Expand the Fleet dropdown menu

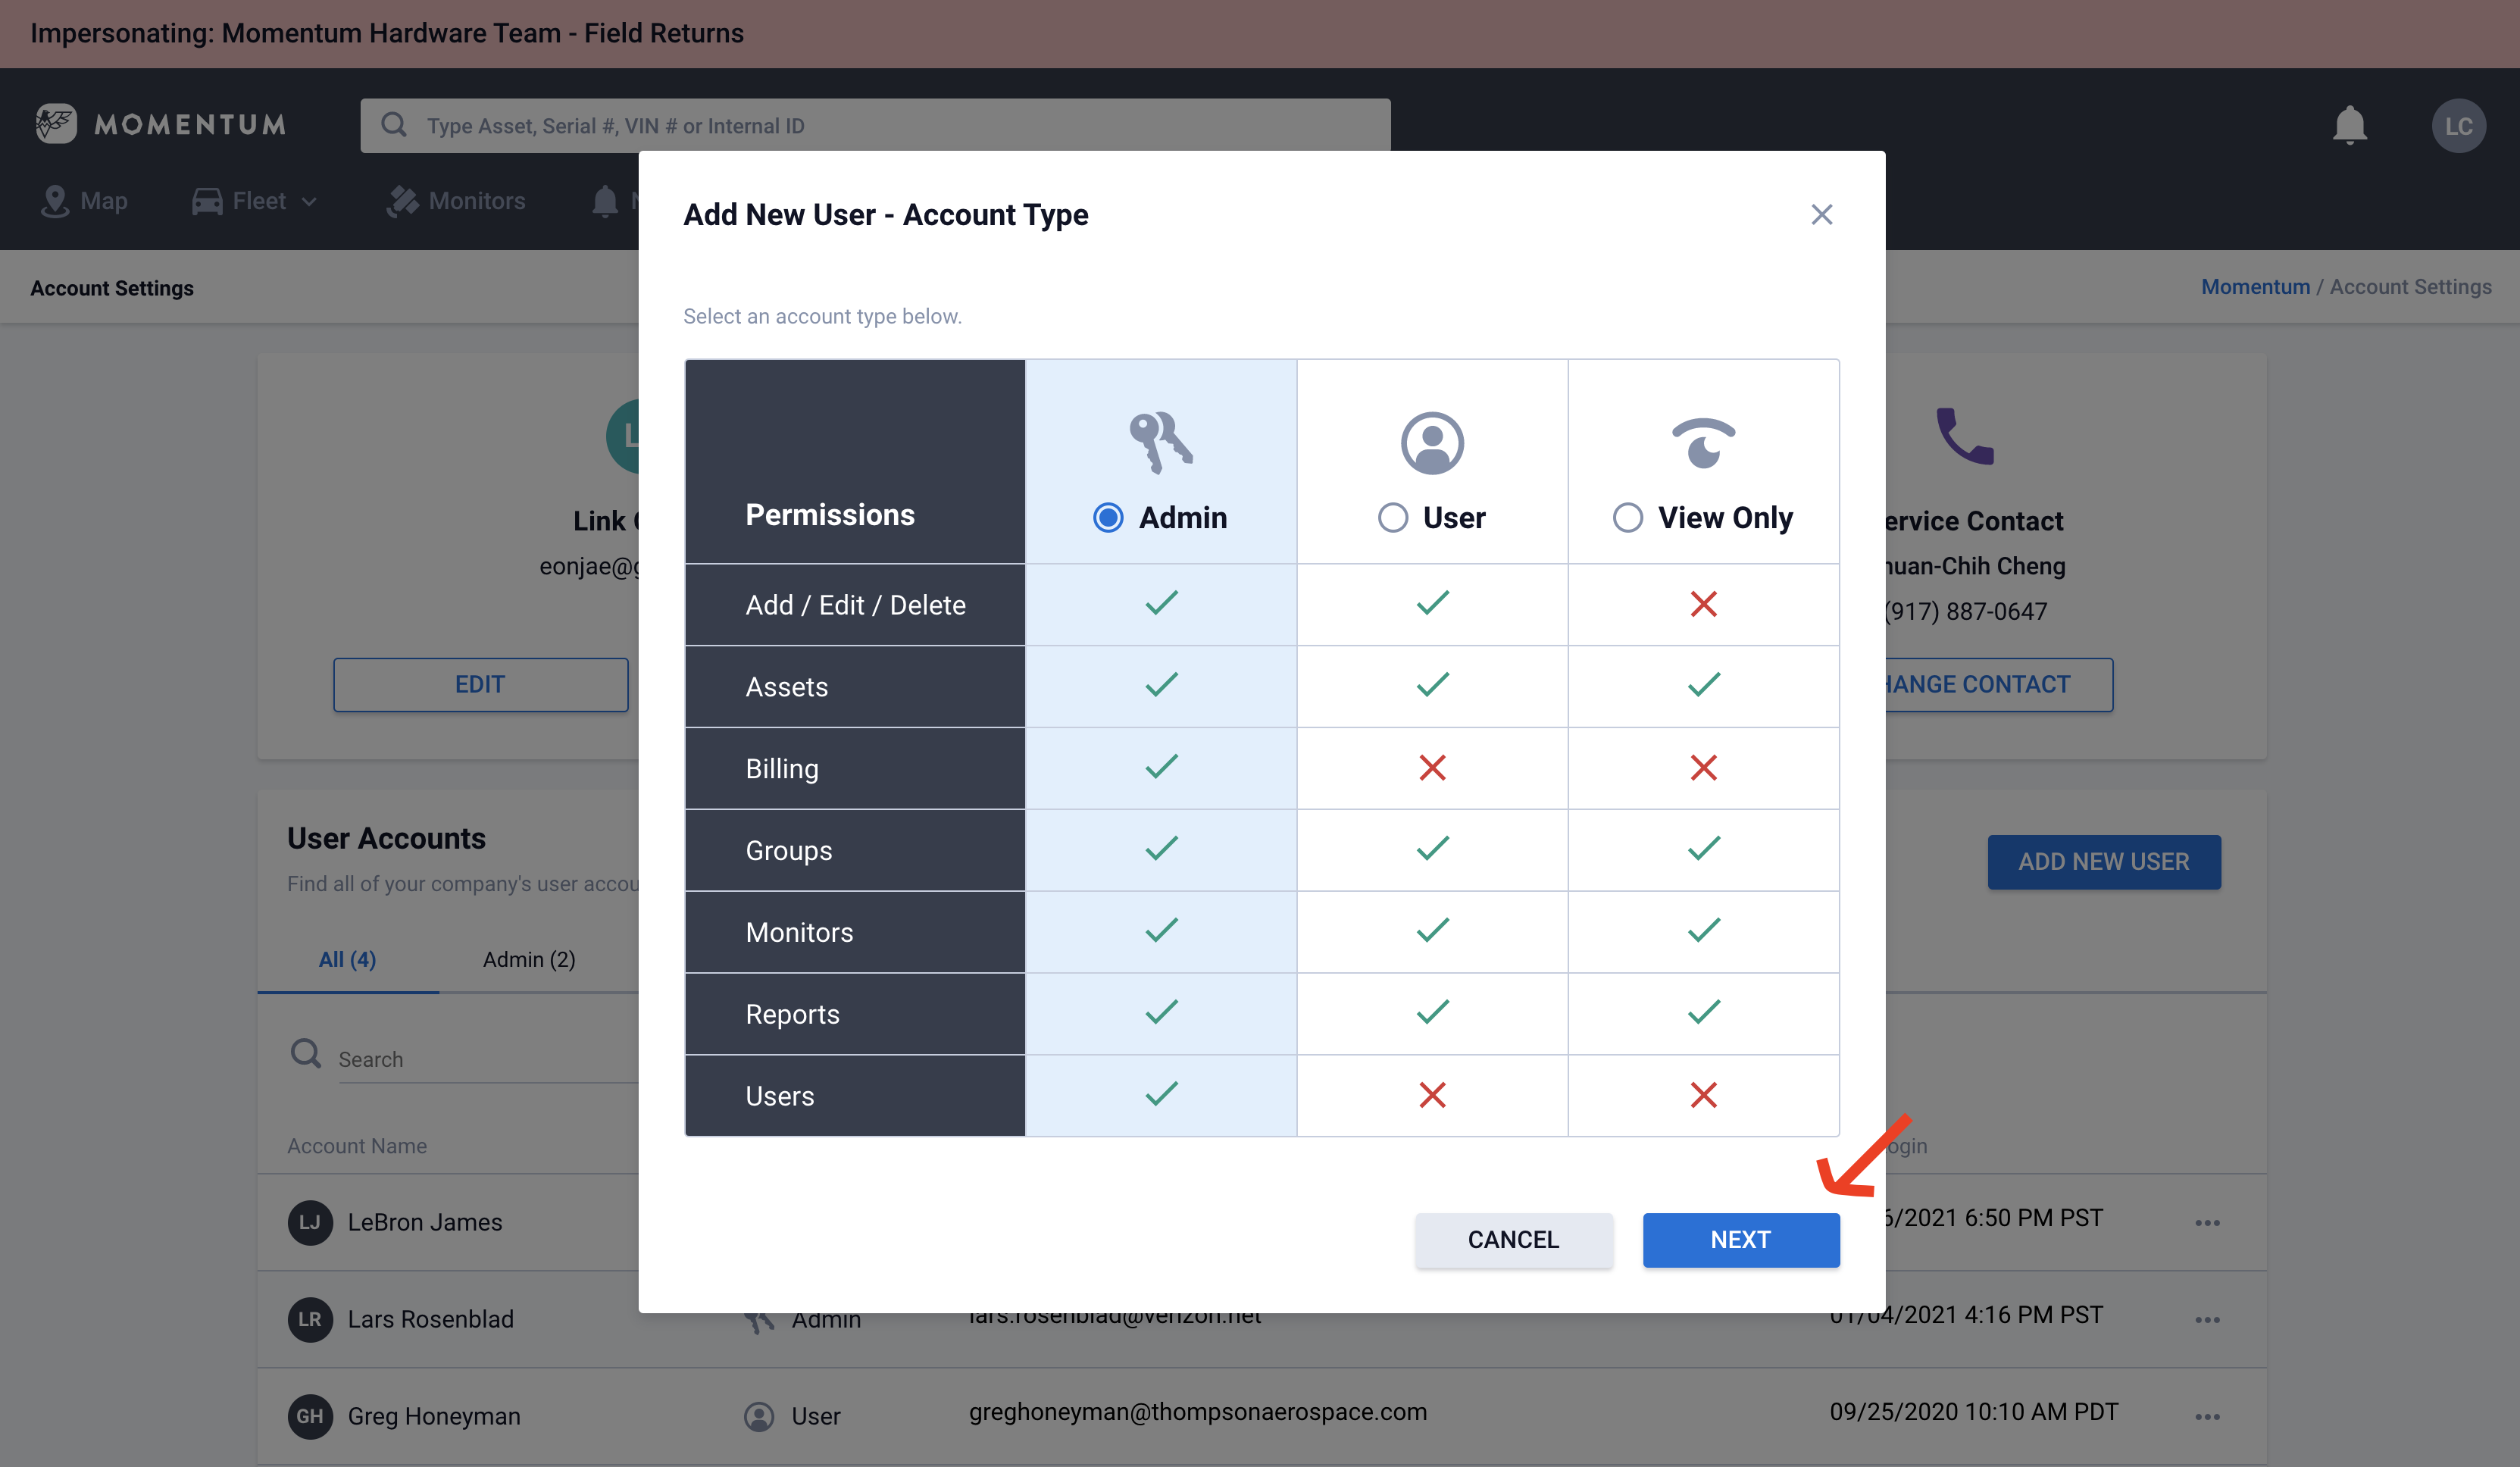pos(256,201)
